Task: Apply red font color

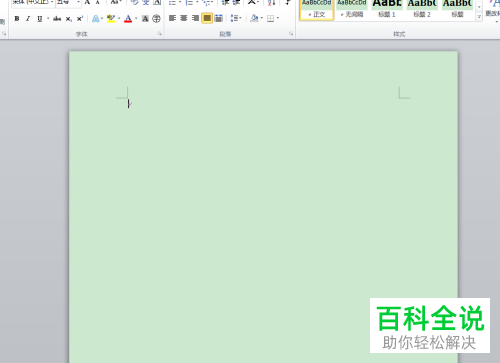Action: (128, 19)
